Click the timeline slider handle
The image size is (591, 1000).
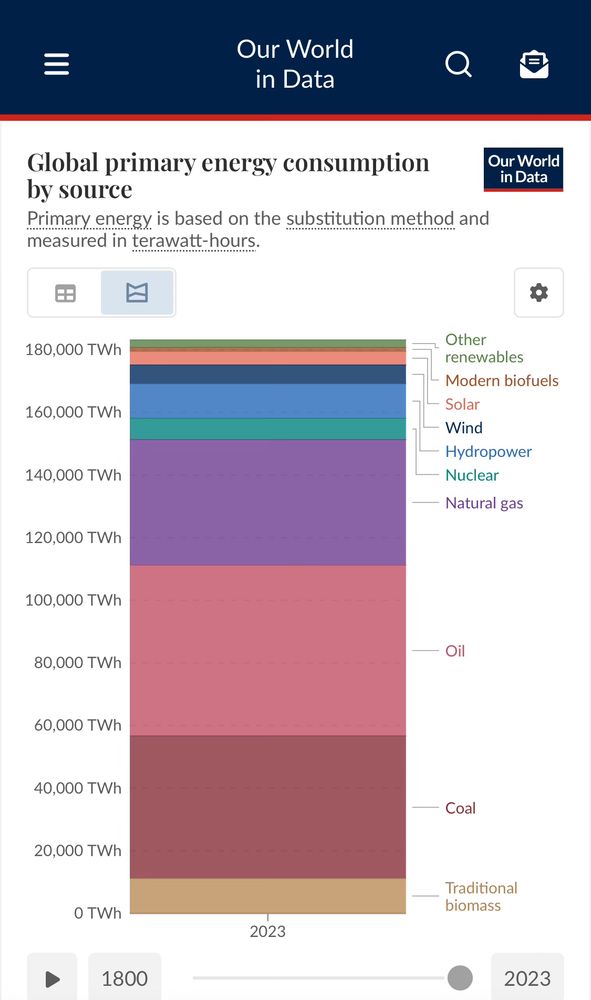(460, 977)
